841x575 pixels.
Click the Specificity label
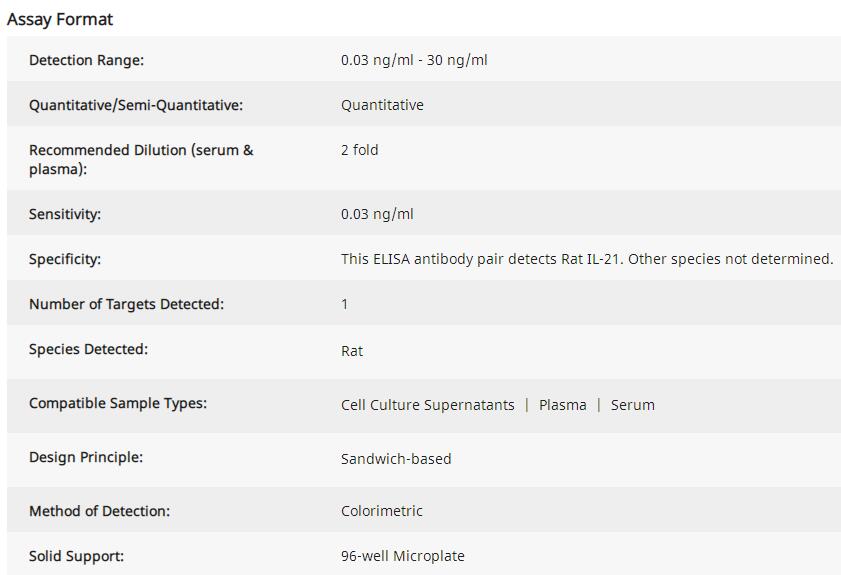pos(65,259)
